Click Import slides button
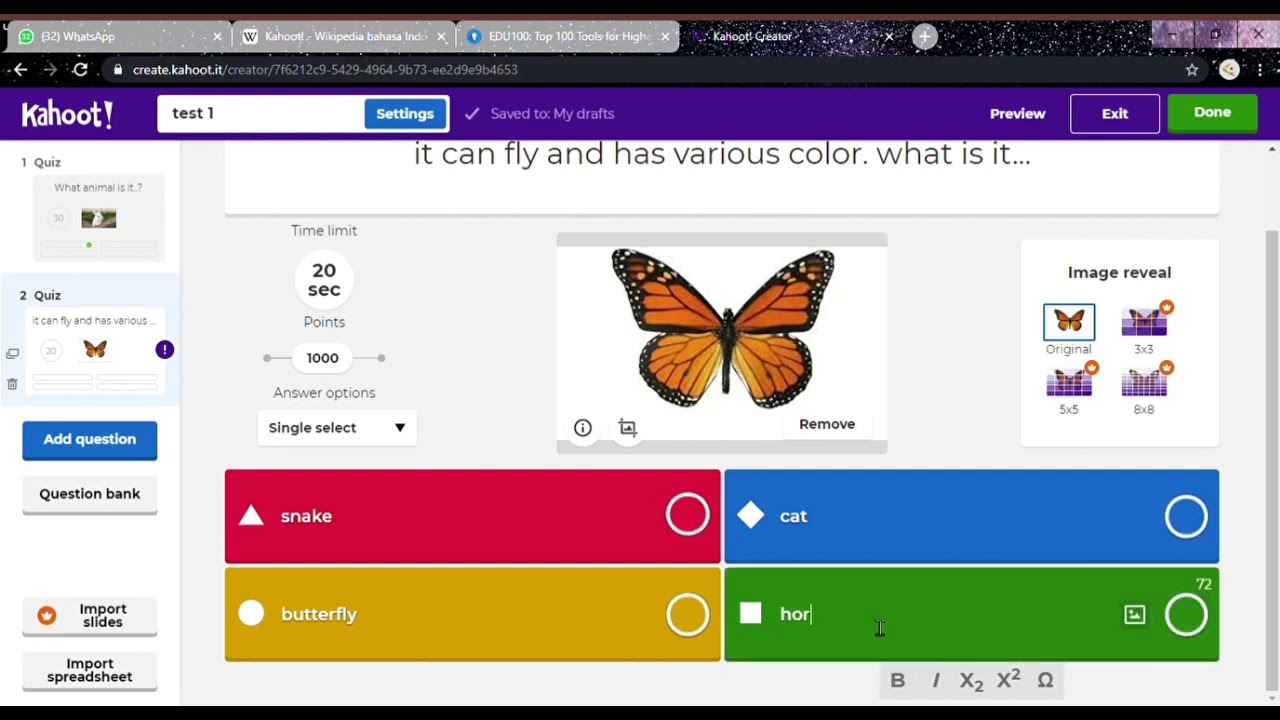The height and width of the screenshot is (720, 1280). click(90, 616)
